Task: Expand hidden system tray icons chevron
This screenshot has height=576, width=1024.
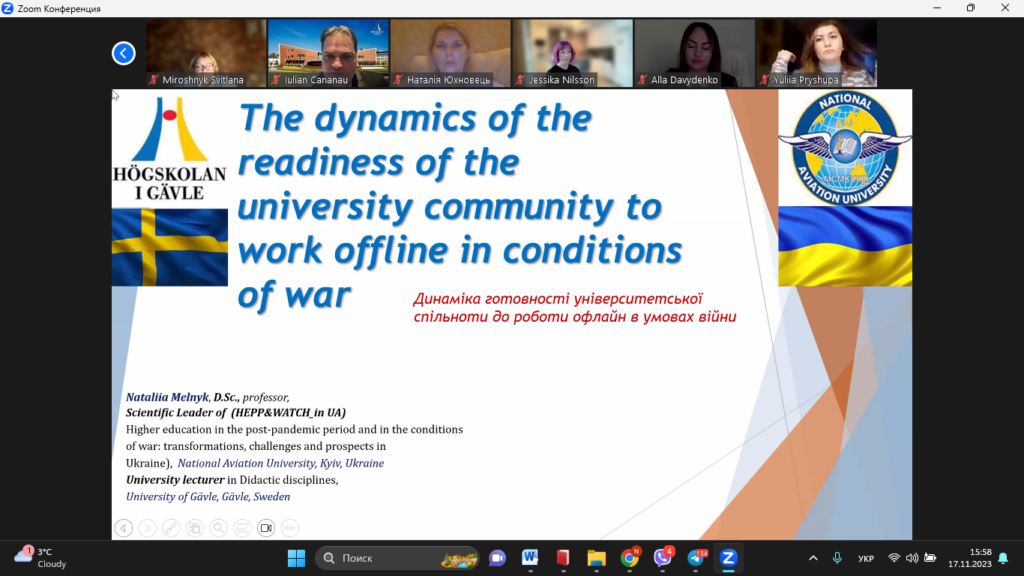Action: (x=811, y=558)
